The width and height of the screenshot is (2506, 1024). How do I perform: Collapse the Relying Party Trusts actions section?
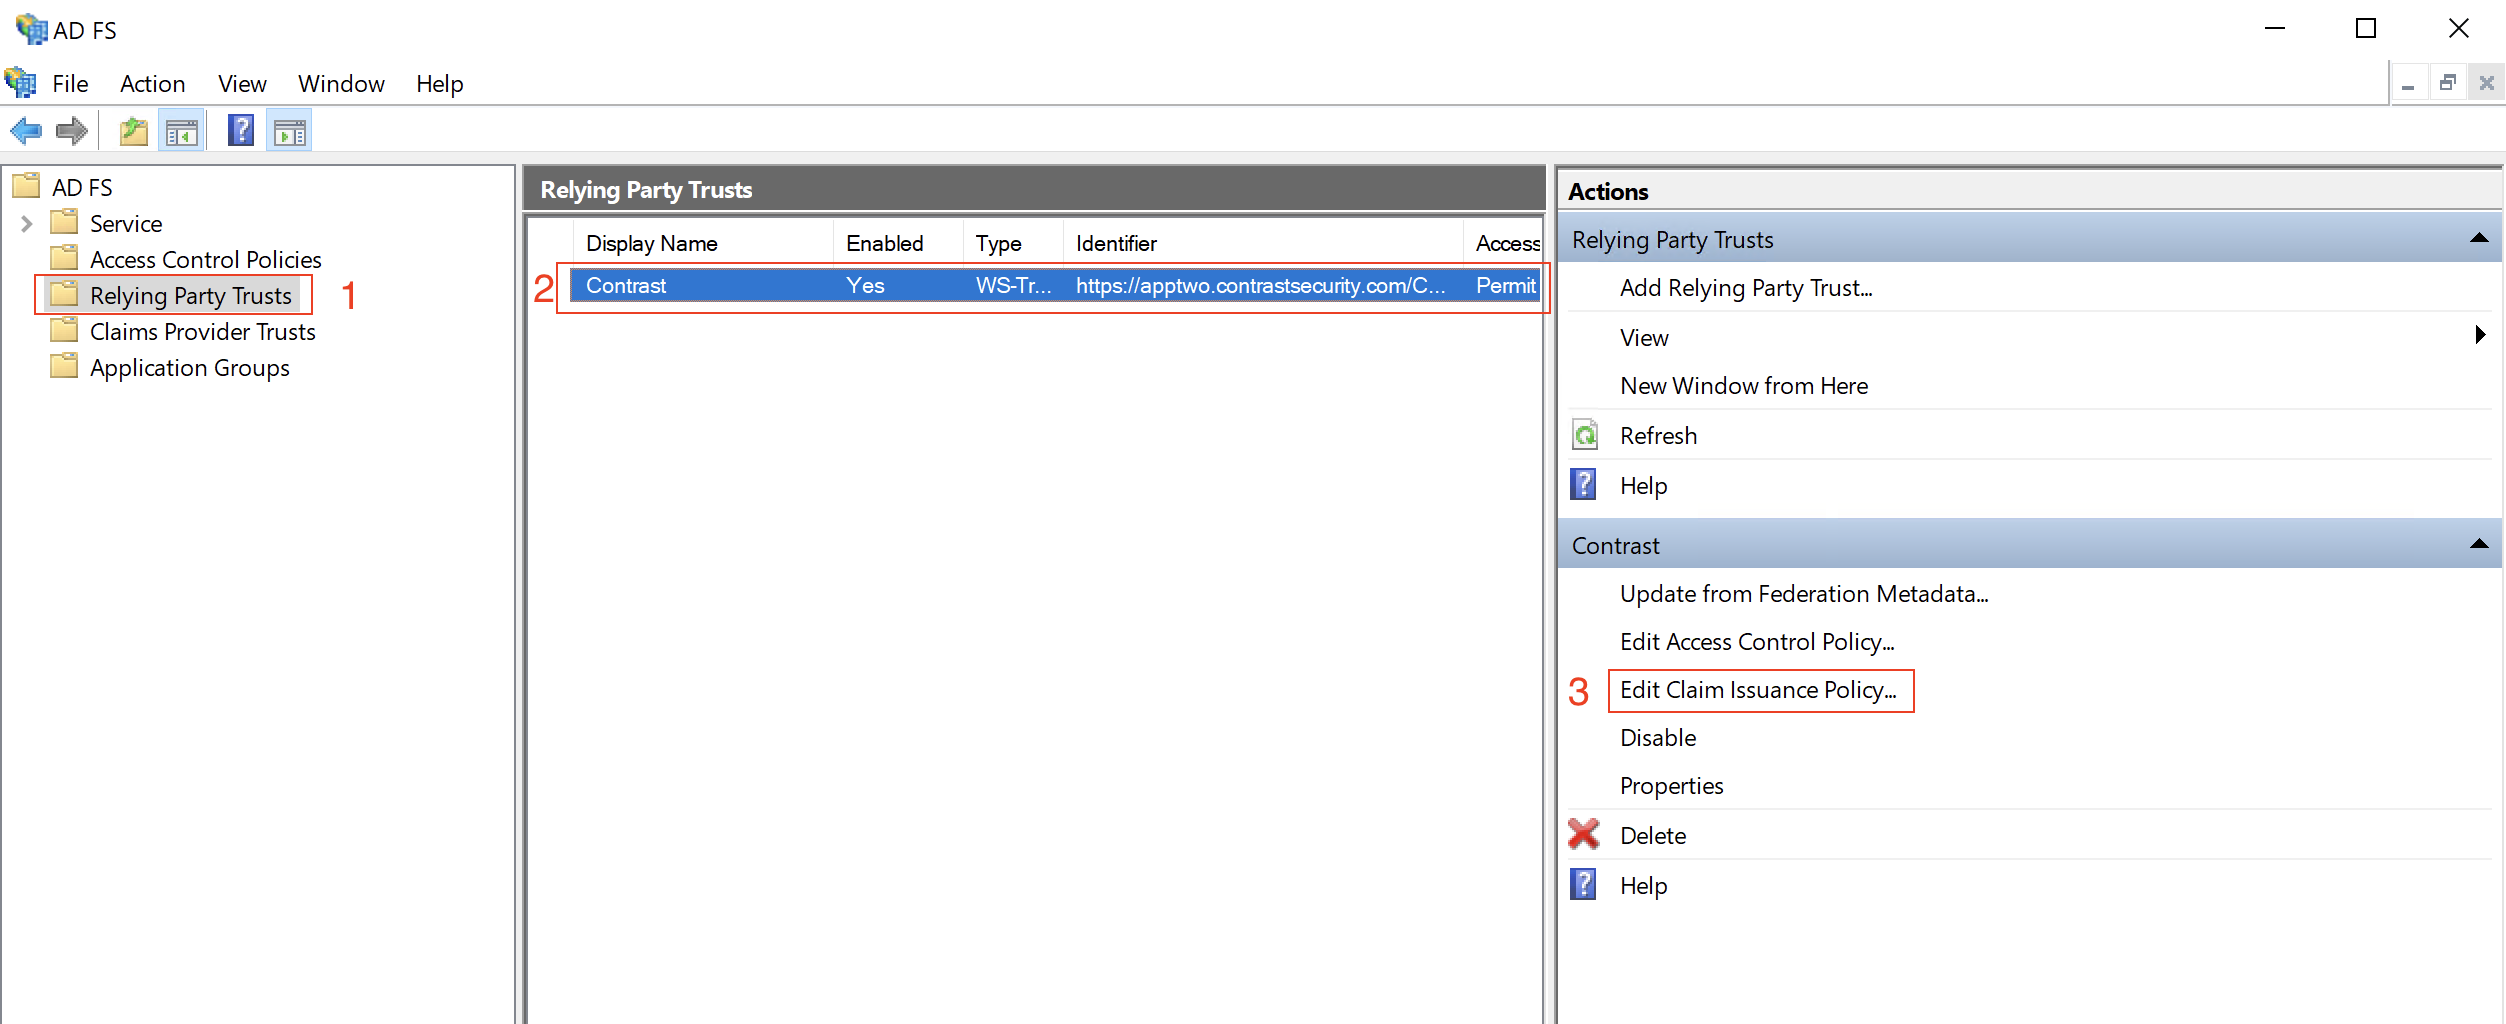[x=2478, y=239]
